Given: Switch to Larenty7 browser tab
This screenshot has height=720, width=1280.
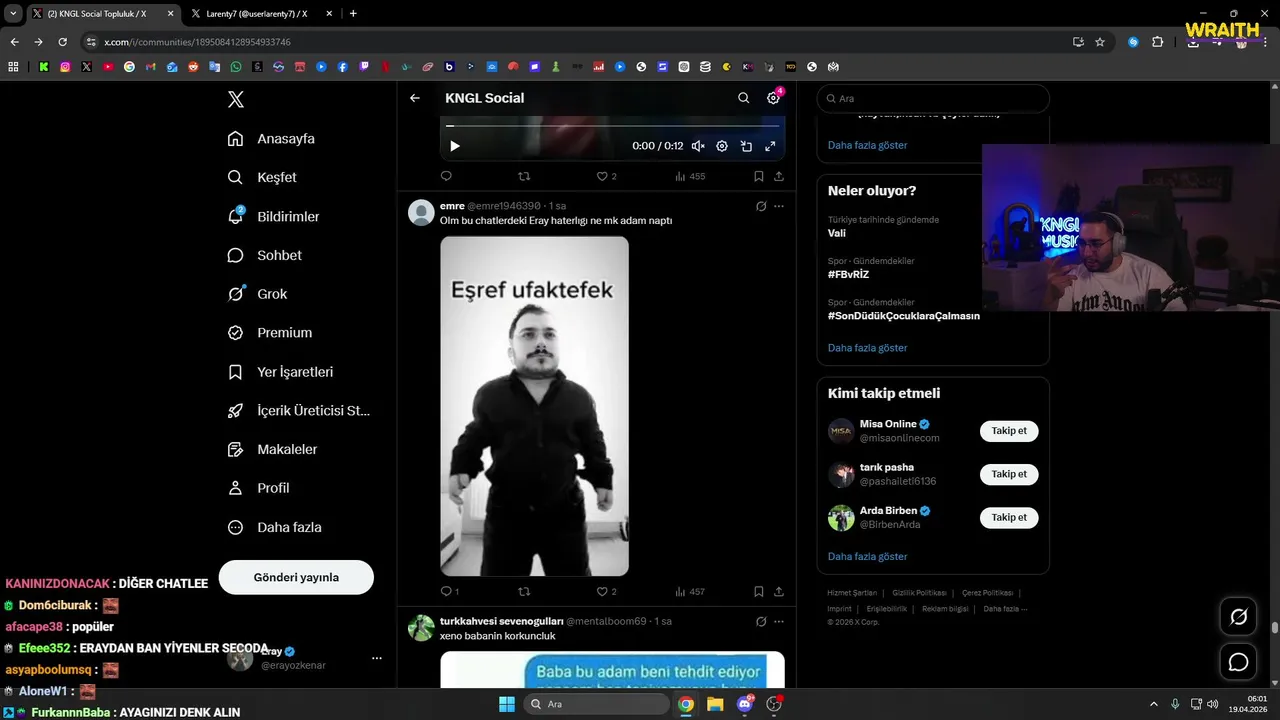Looking at the screenshot, I should coord(258,14).
